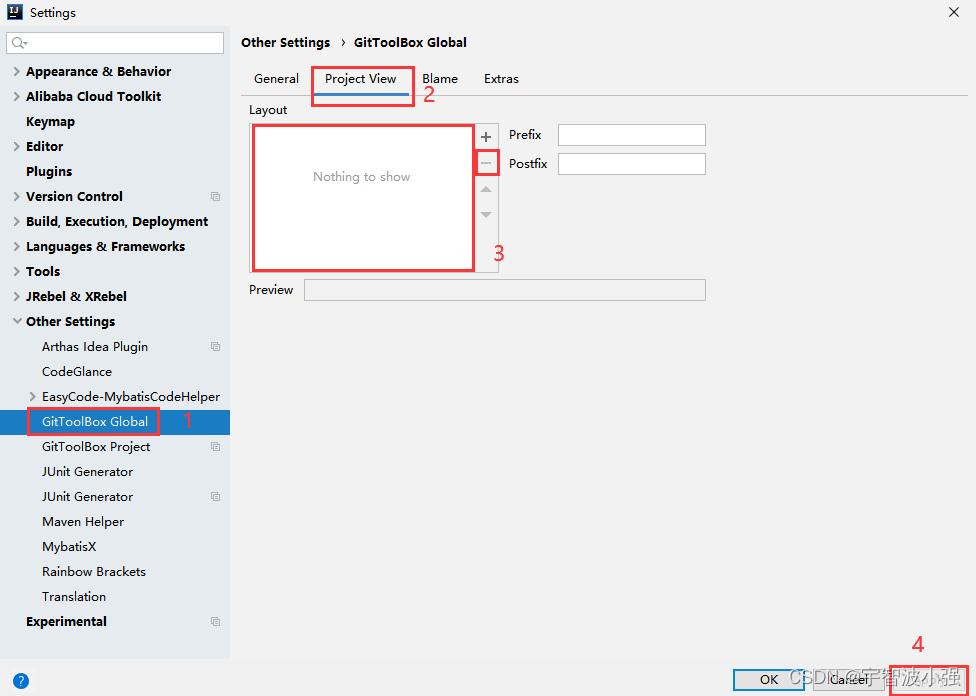Click project-level icon beside GitToolBox Project

[x=215, y=447]
